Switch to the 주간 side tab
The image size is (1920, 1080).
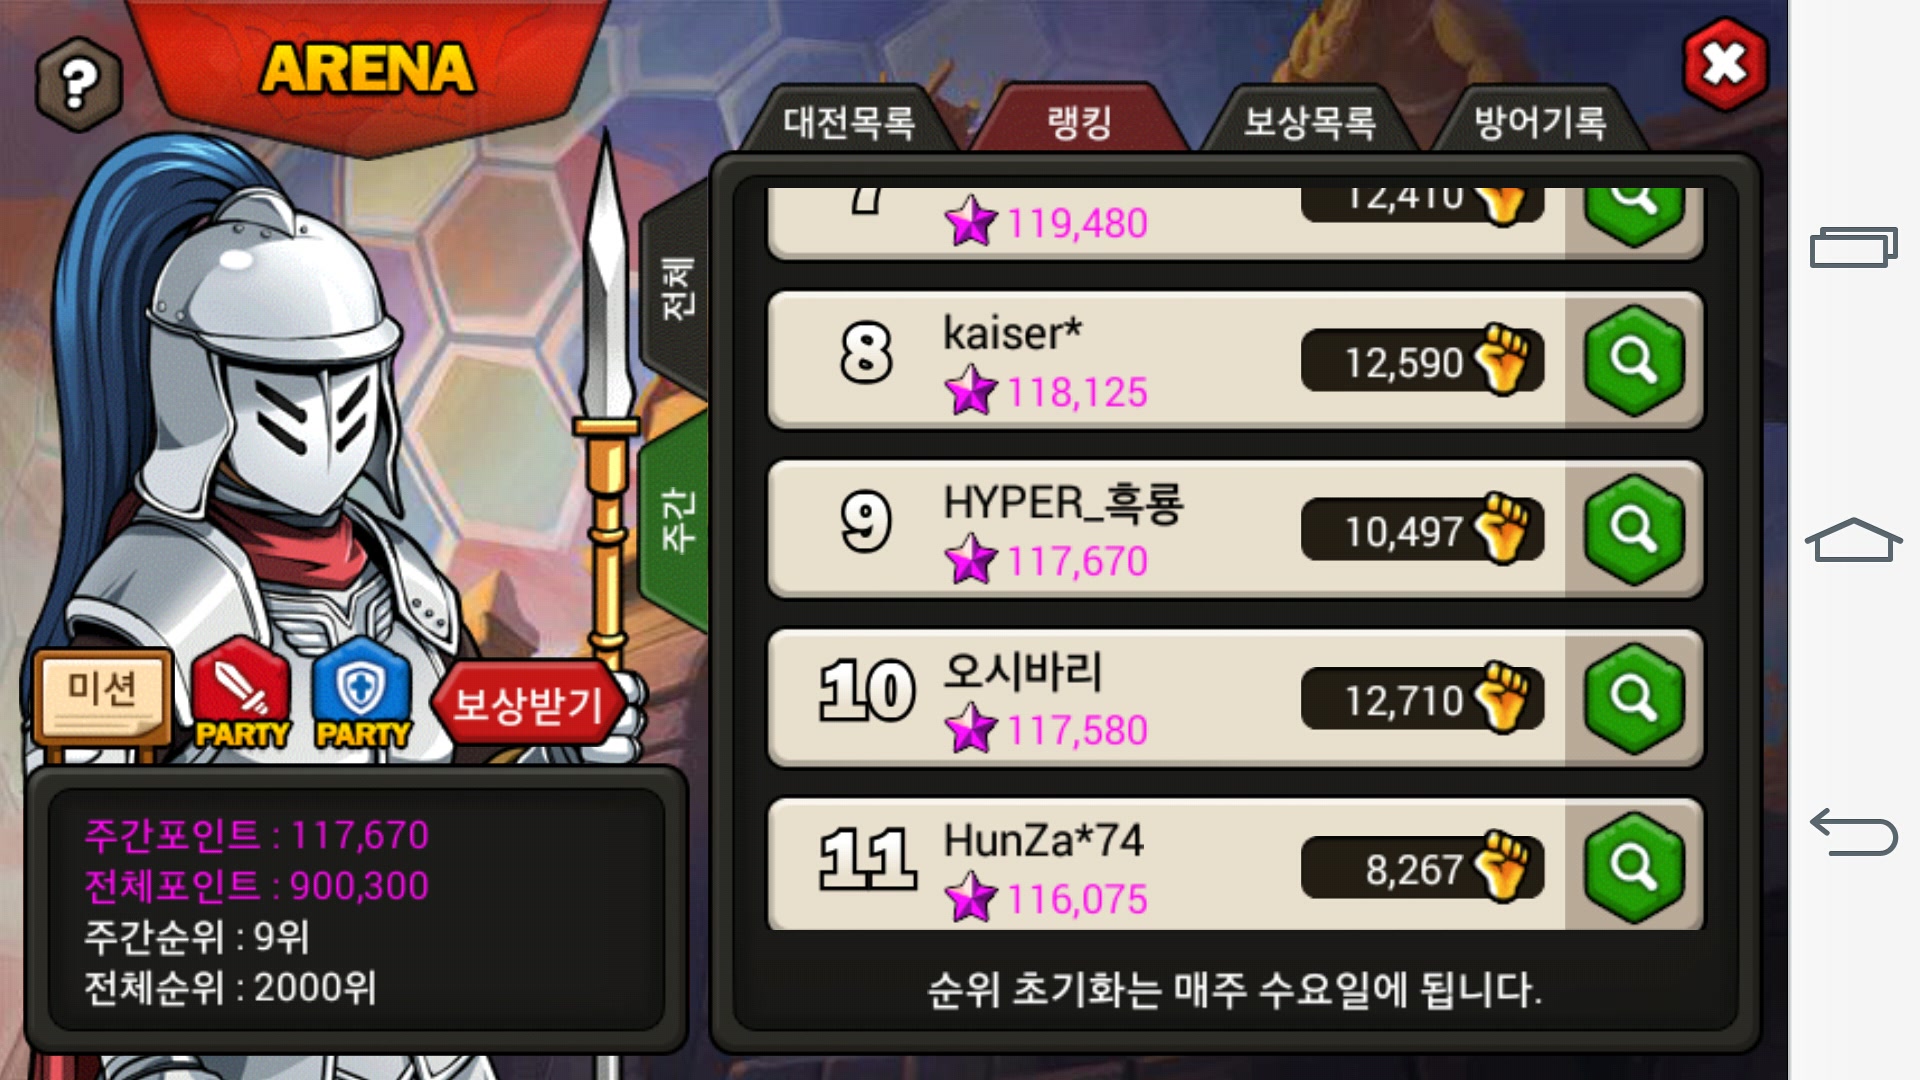click(x=676, y=520)
